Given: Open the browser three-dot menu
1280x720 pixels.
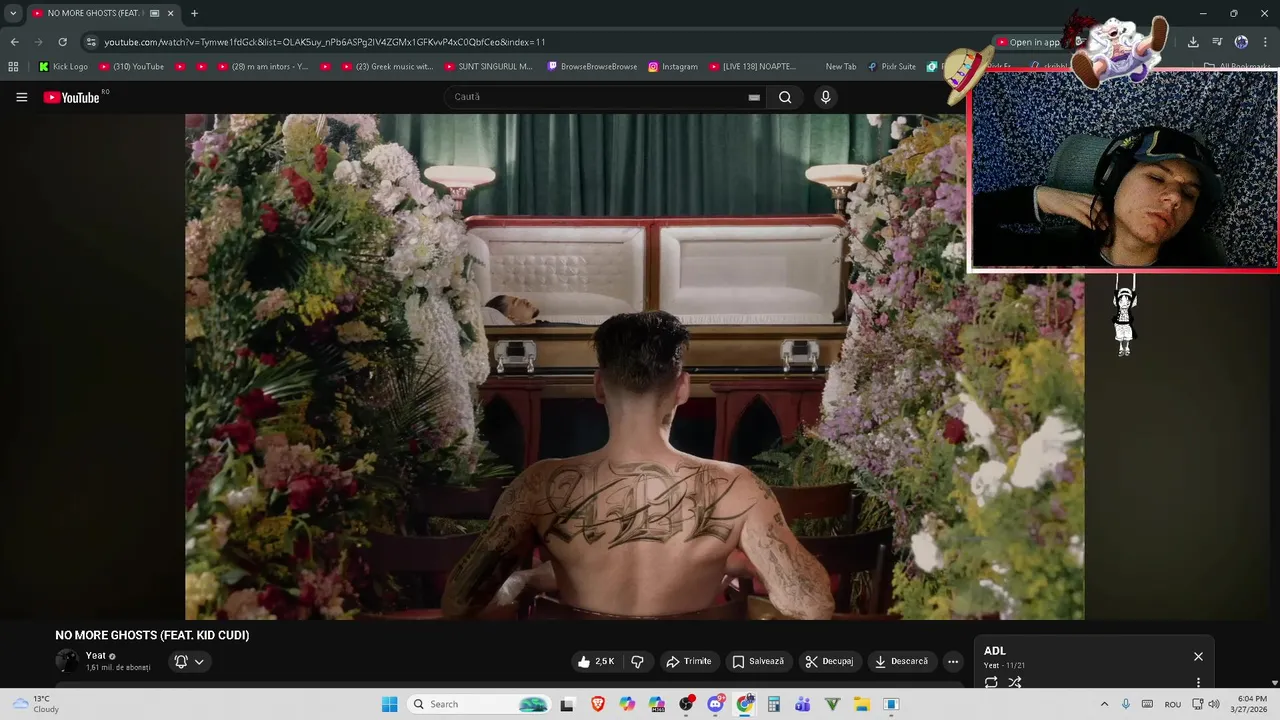Looking at the screenshot, I should coord(1266,42).
